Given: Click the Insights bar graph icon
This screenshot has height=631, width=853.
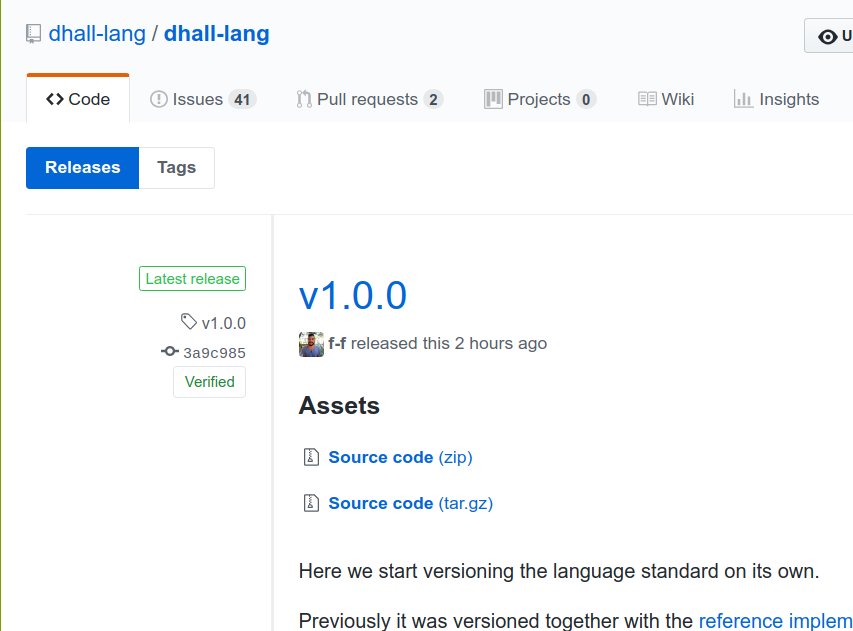Looking at the screenshot, I should 743,99.
